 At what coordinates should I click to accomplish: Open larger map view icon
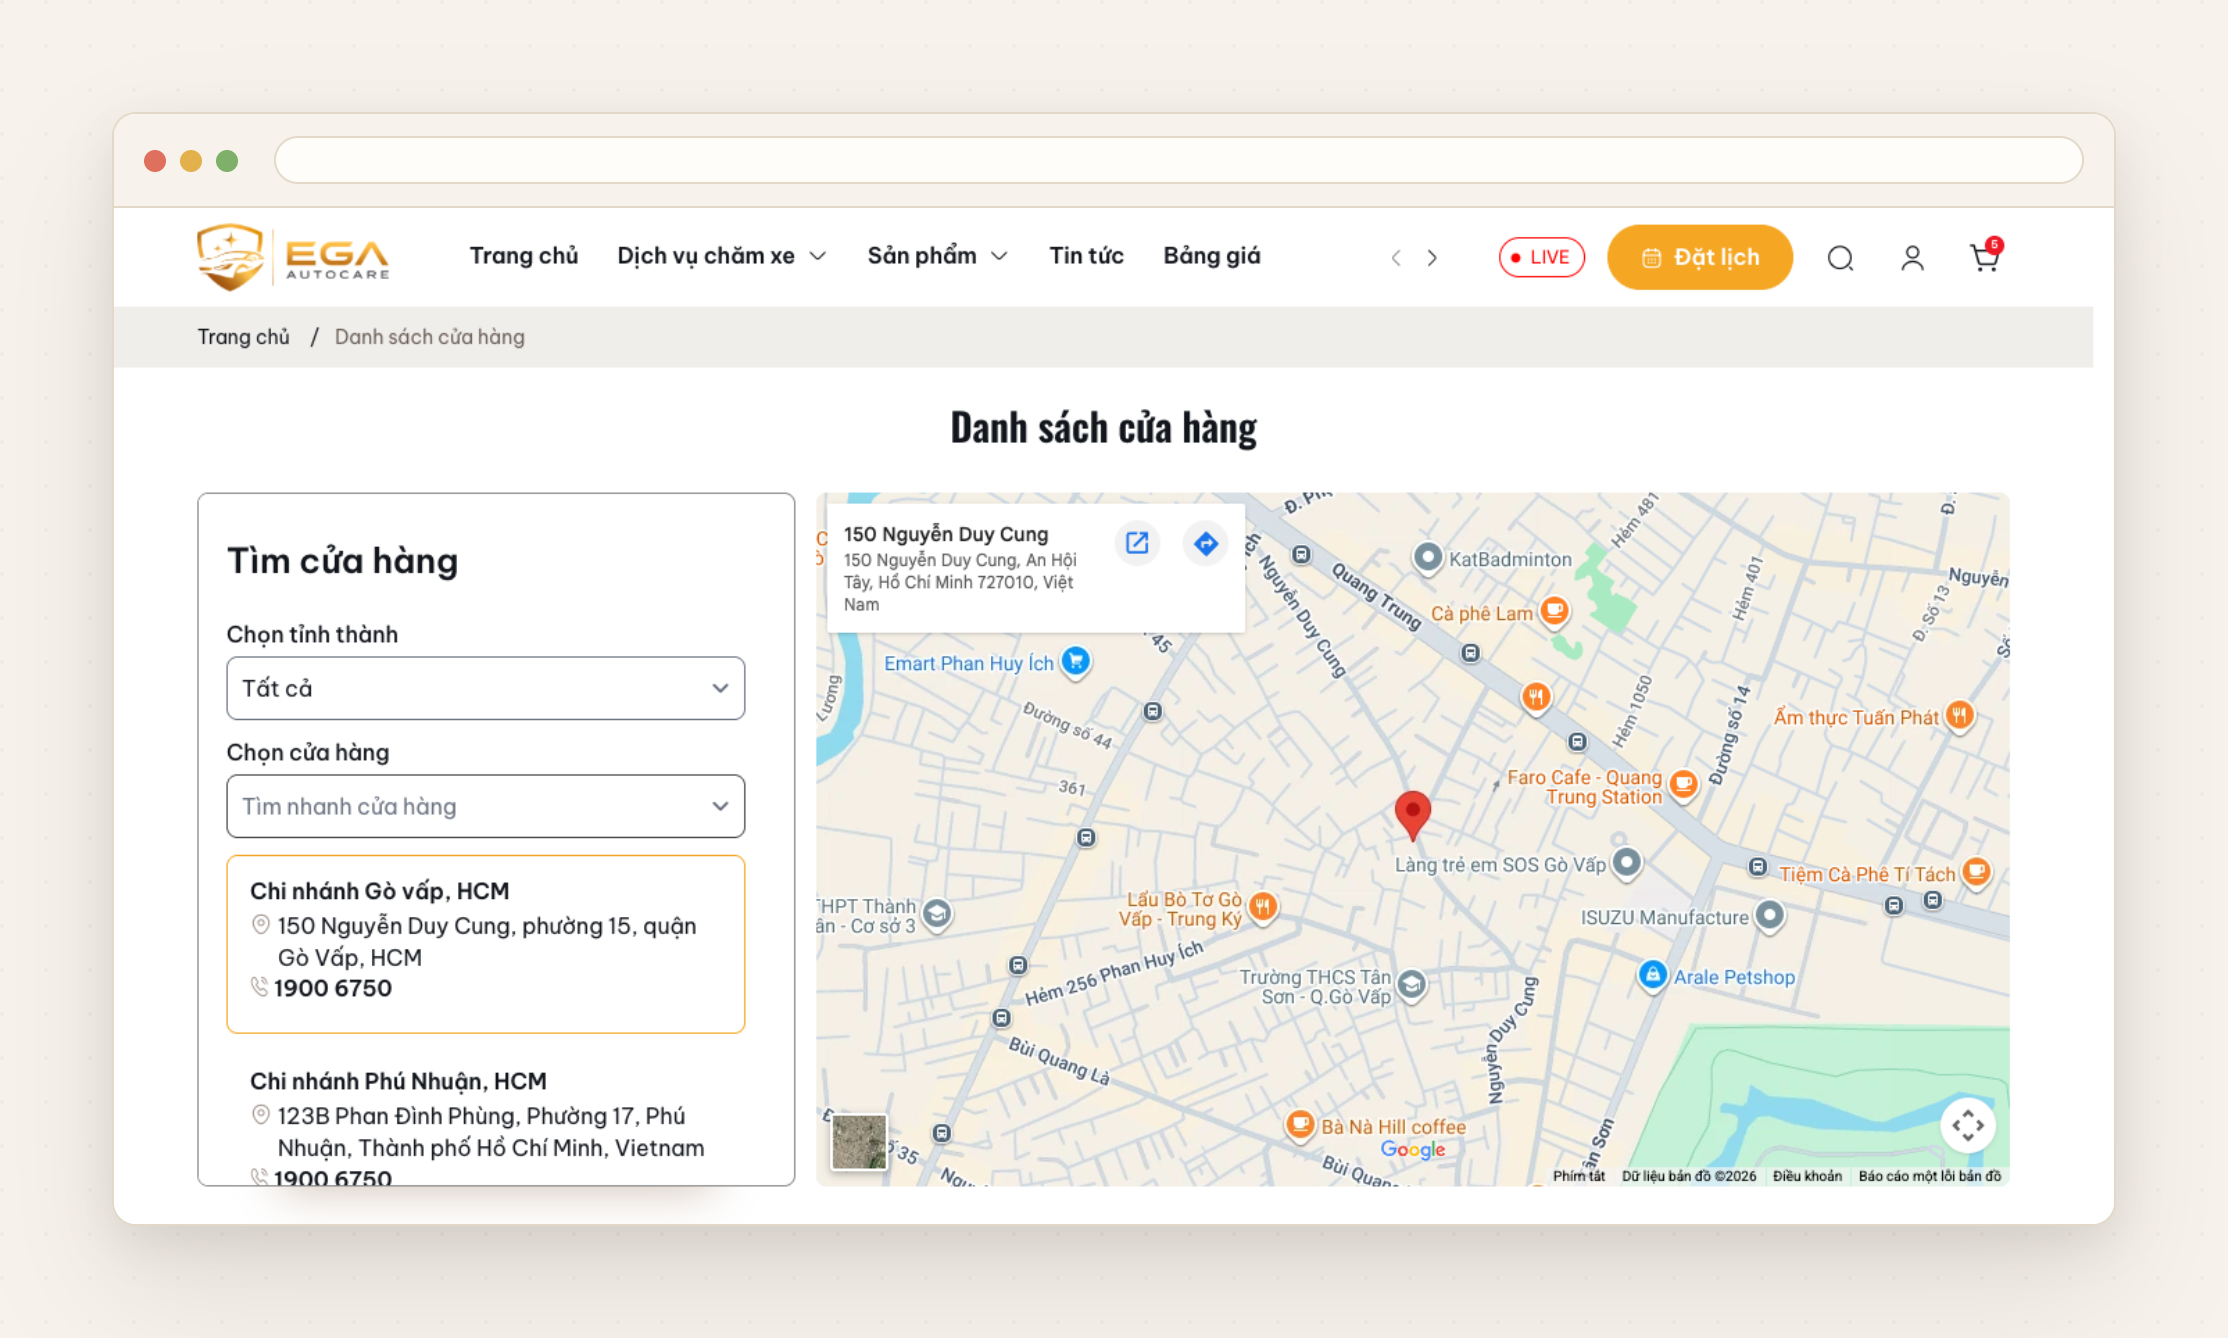[x=1137, y=543]
